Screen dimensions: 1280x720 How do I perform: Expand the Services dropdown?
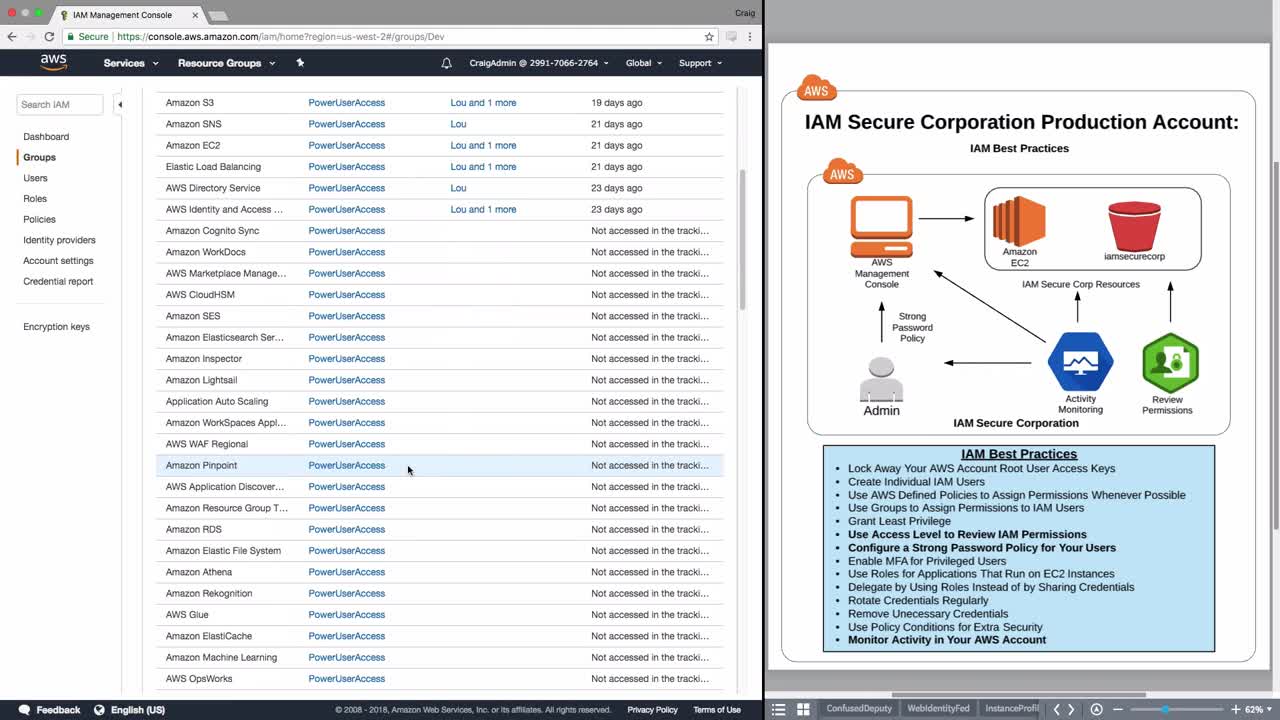click(x=131, y=63)
